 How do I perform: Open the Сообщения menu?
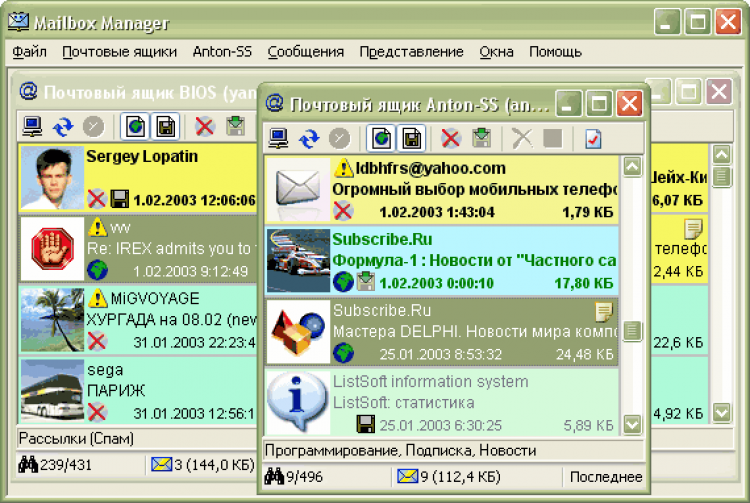pos(306,51)
